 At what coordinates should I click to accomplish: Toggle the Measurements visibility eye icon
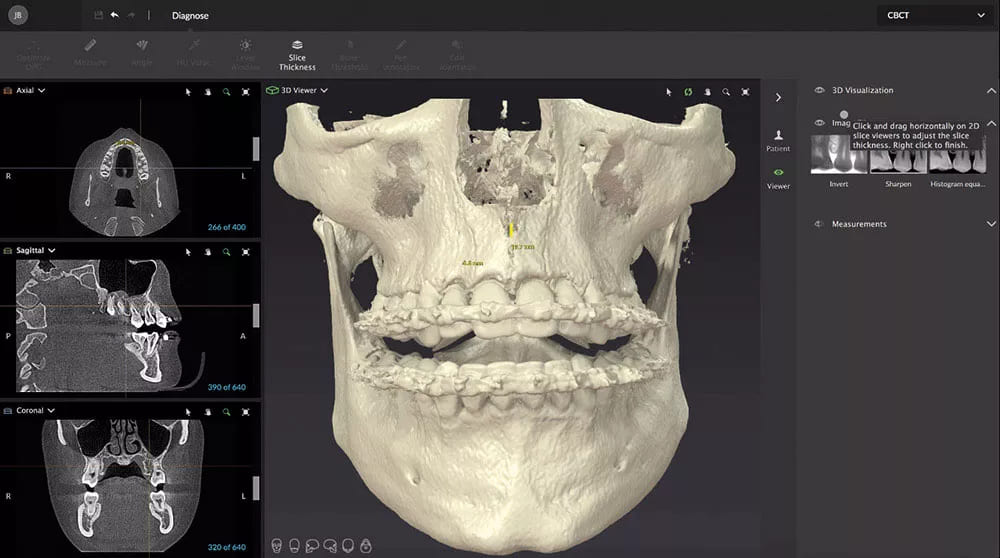819,224
